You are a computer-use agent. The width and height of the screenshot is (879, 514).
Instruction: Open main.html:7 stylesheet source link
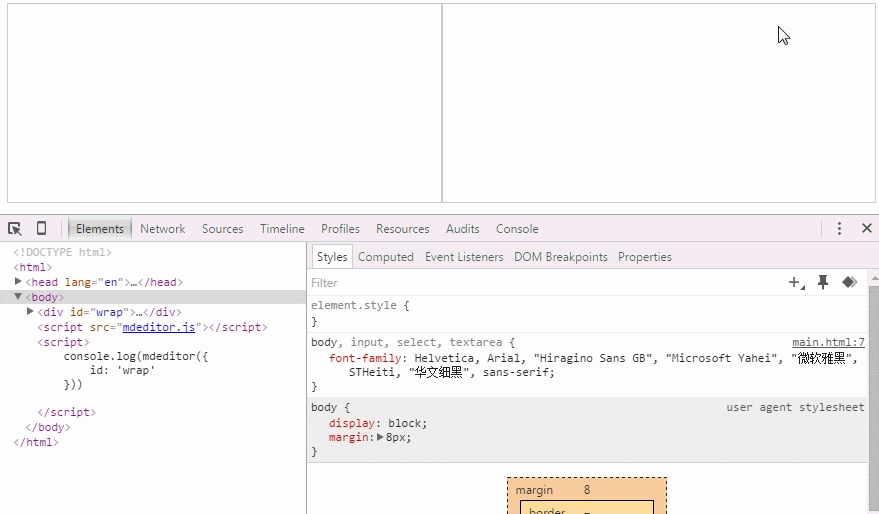[828, 342]
